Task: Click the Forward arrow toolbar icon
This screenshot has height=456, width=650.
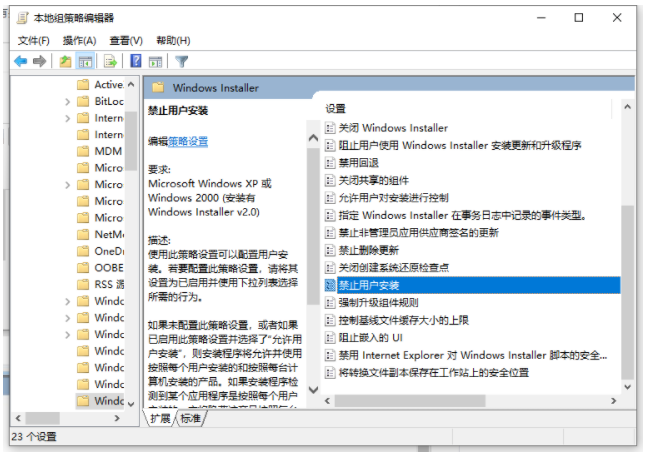Action: 40,61
